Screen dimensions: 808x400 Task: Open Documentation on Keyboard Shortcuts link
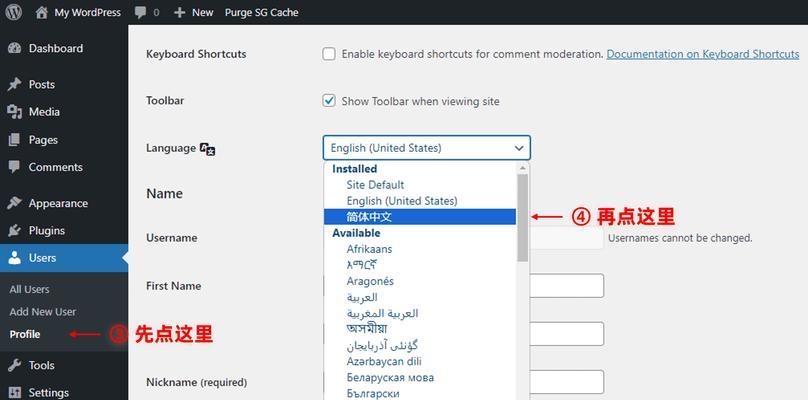[x=703, y=54]
